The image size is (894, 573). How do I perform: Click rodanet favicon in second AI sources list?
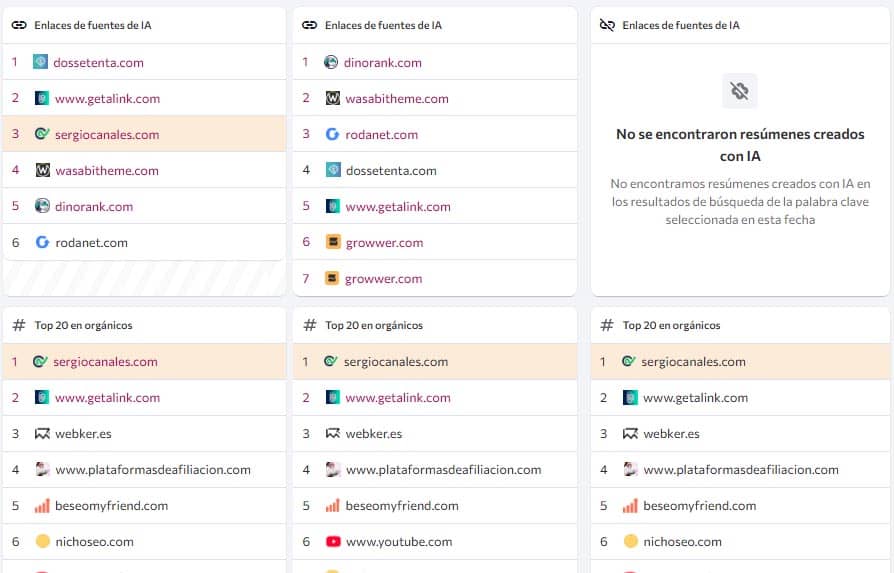[x=332, y=134]
